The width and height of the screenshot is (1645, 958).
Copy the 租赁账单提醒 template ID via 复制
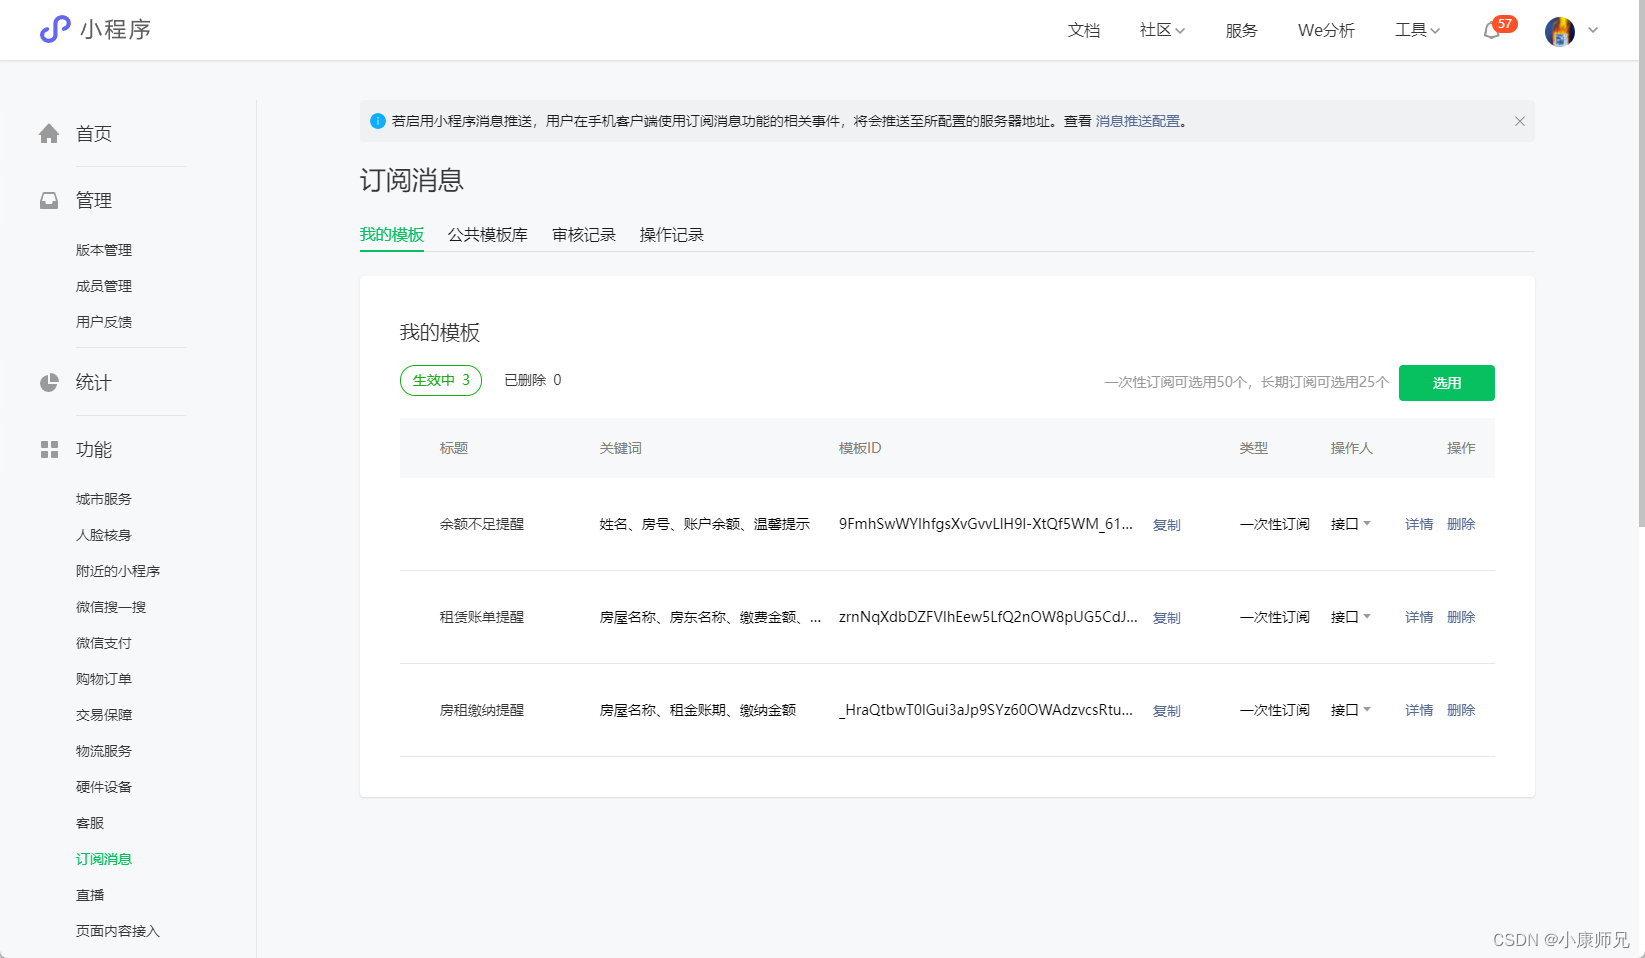[x=1166, y=617]
